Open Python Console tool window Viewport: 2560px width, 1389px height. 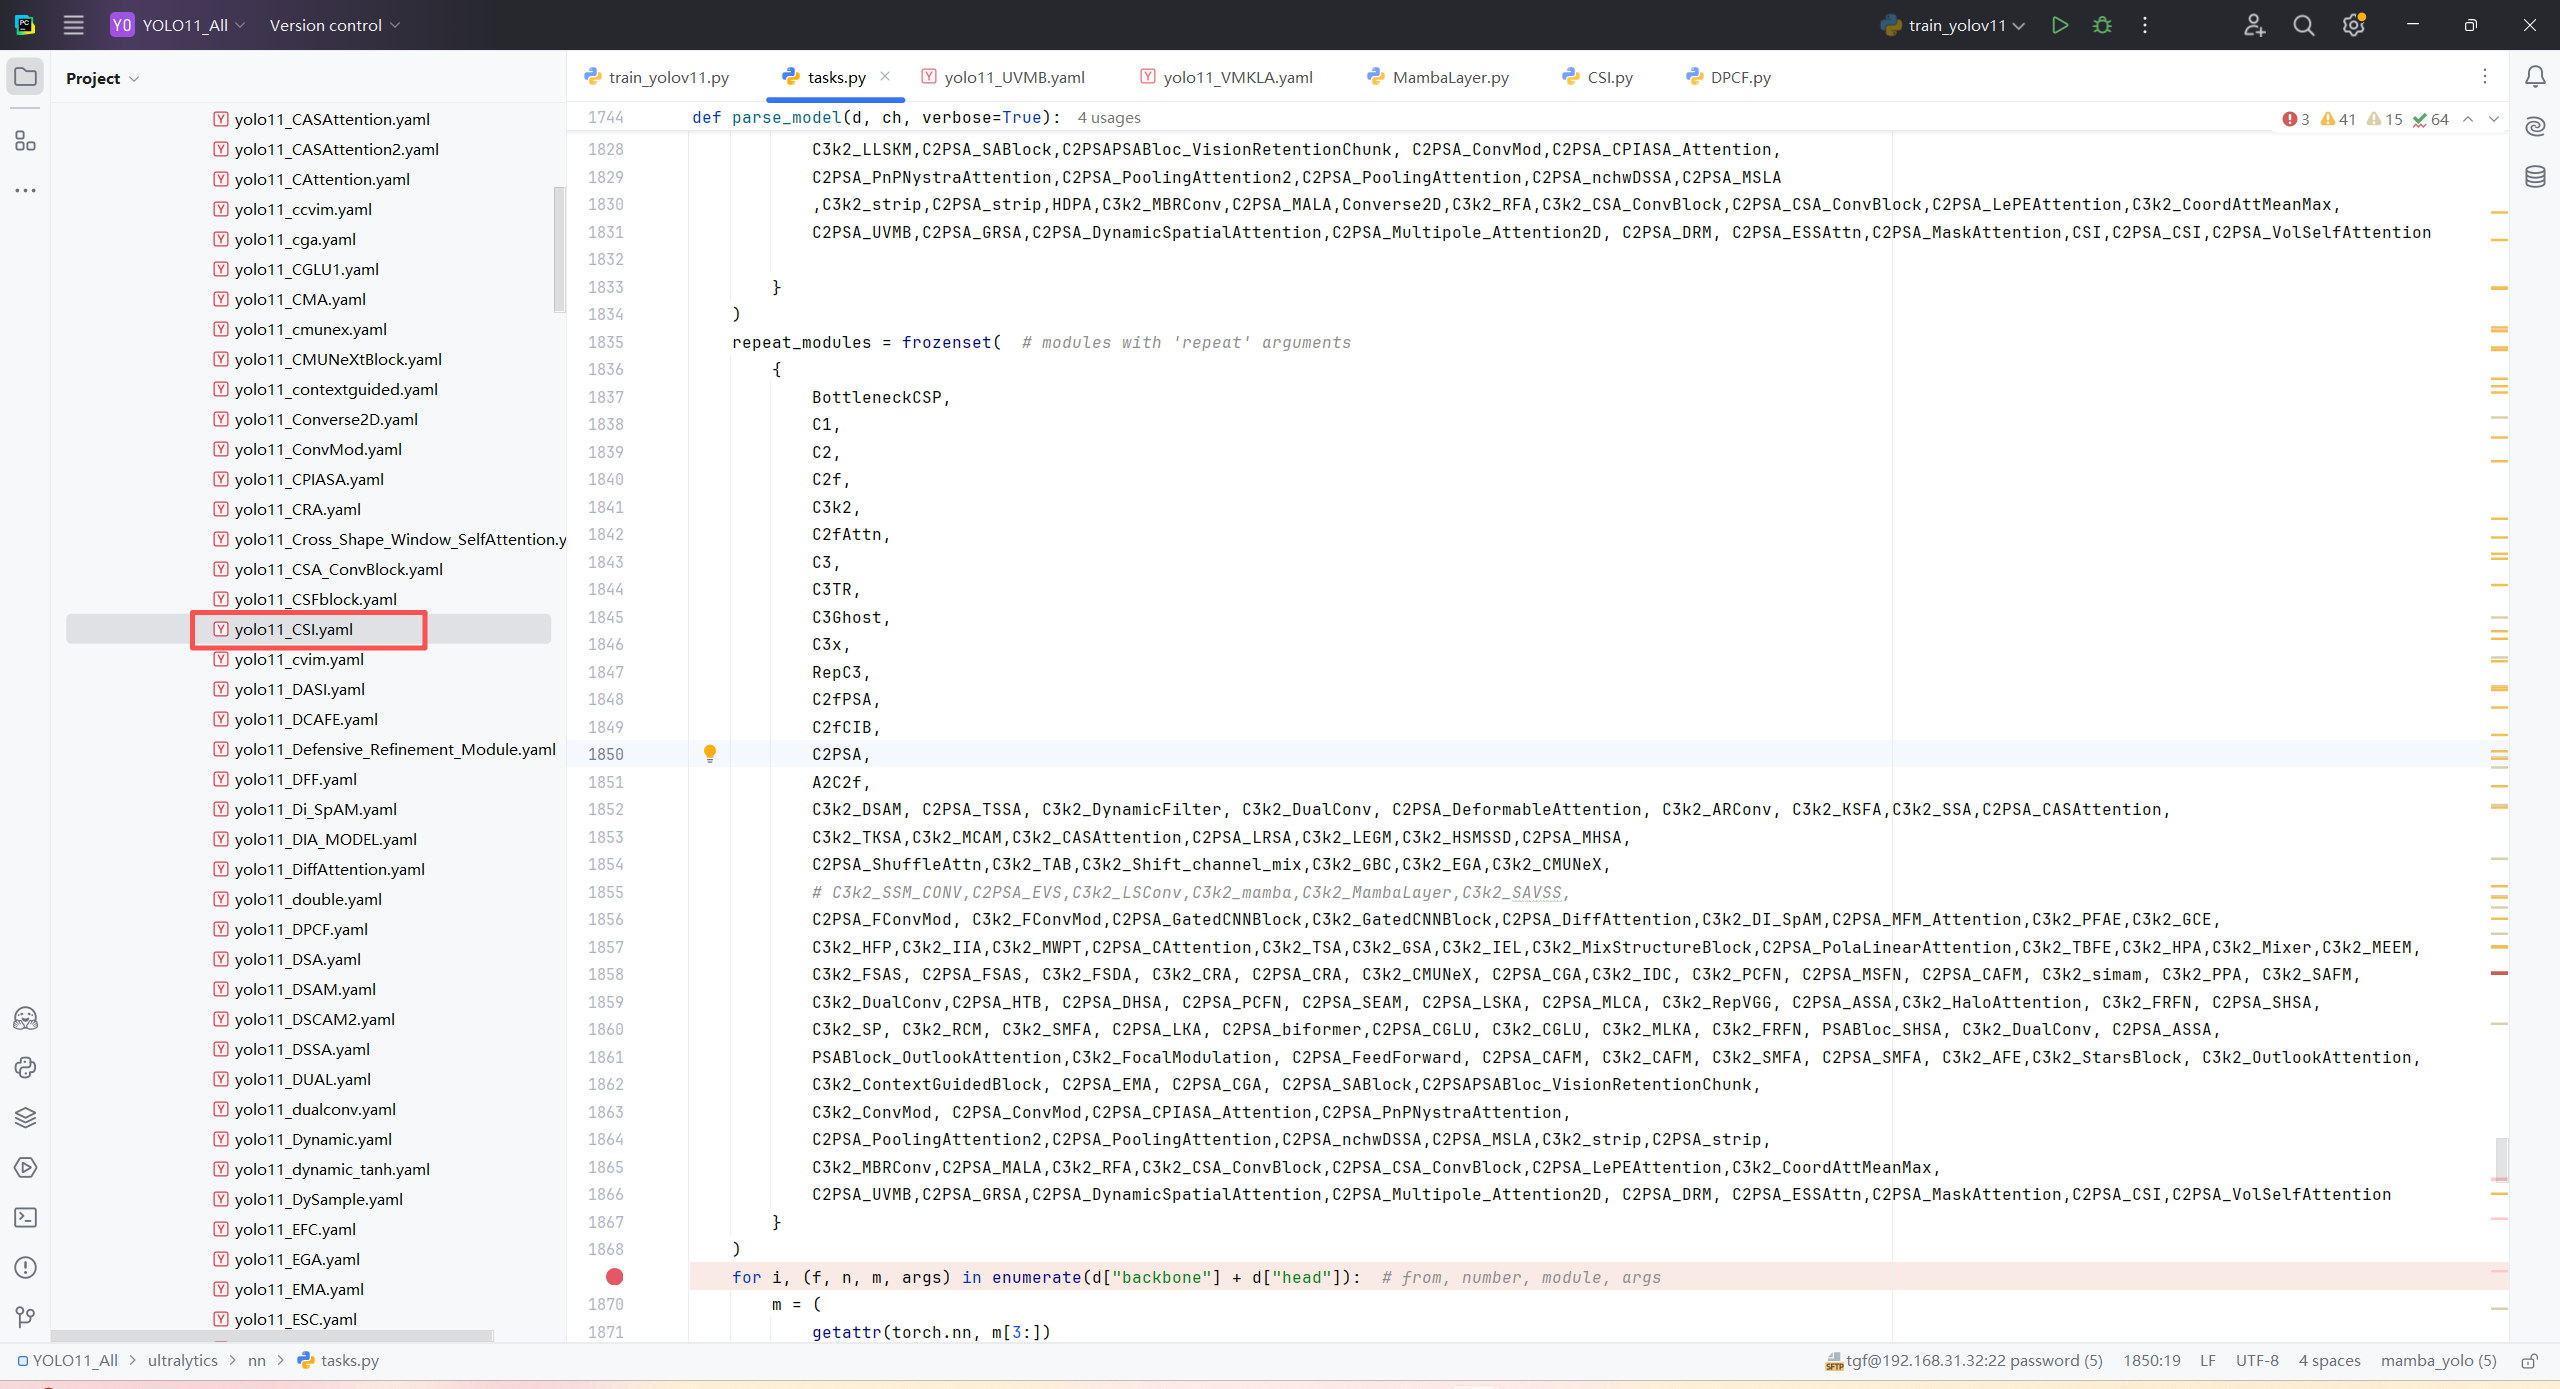click(x=25, y=1067)
